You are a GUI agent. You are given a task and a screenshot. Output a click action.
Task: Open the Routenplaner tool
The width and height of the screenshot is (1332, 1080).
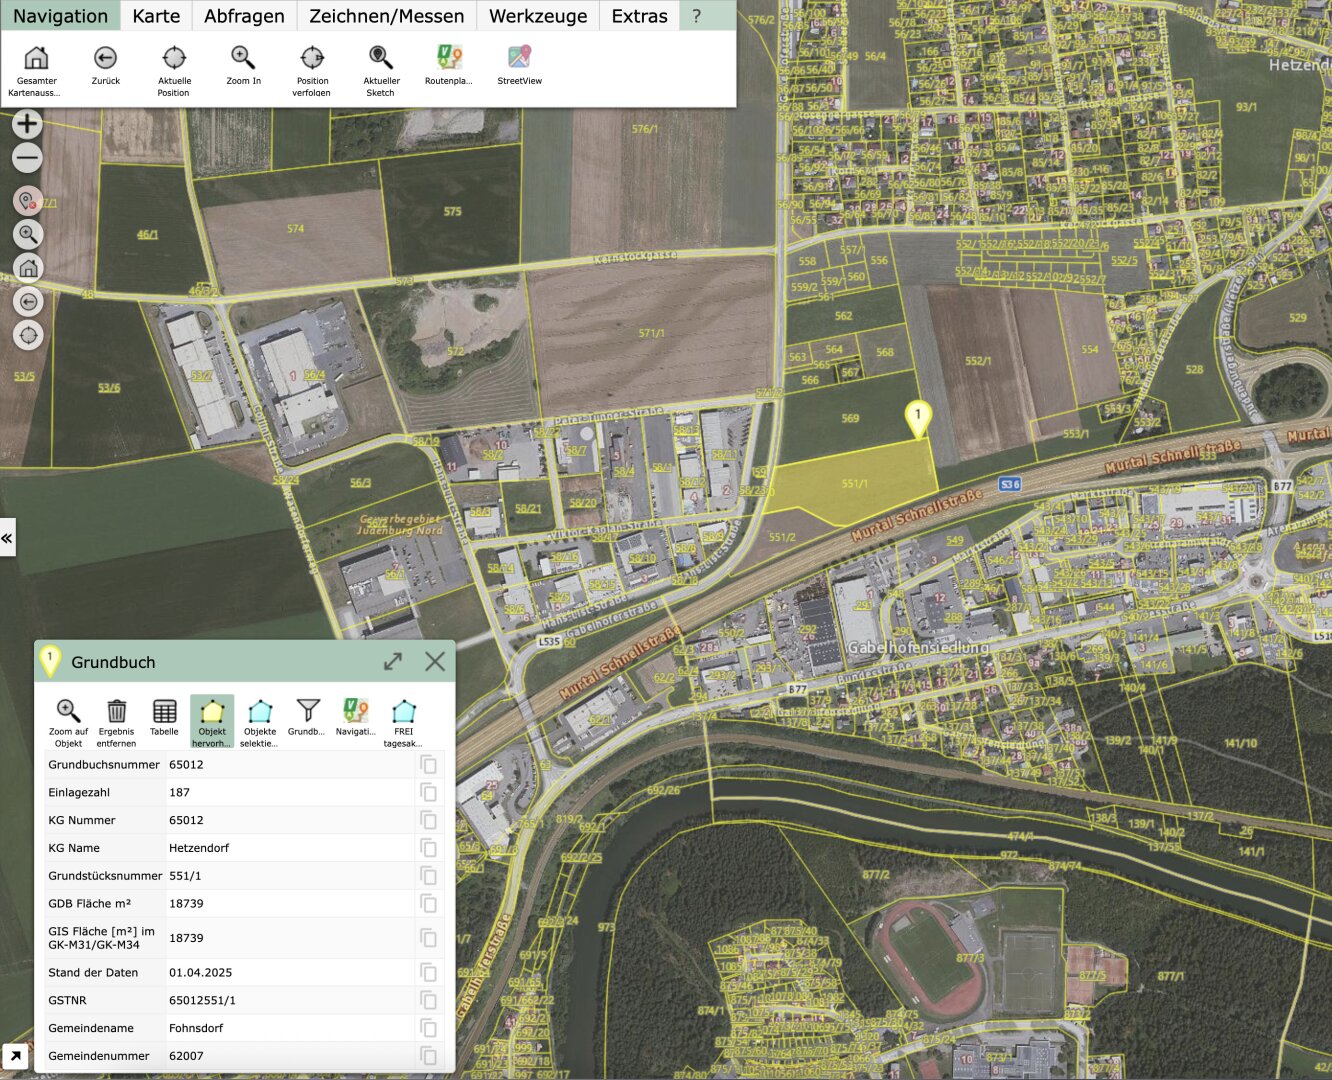(x=449, y=58)
